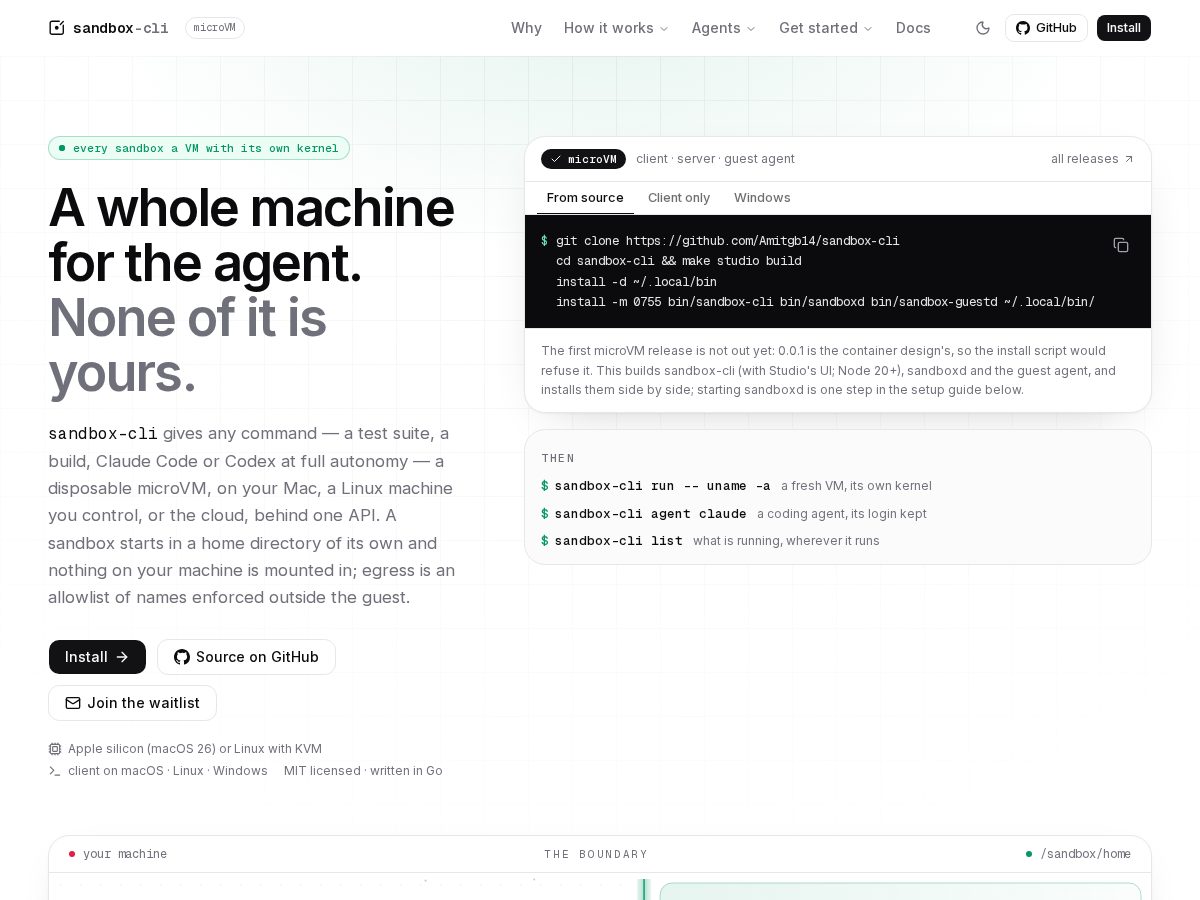1200x900 pixels.
Task: Open the Why nav item
Action: pyautogui.click(x=526, y=28)
